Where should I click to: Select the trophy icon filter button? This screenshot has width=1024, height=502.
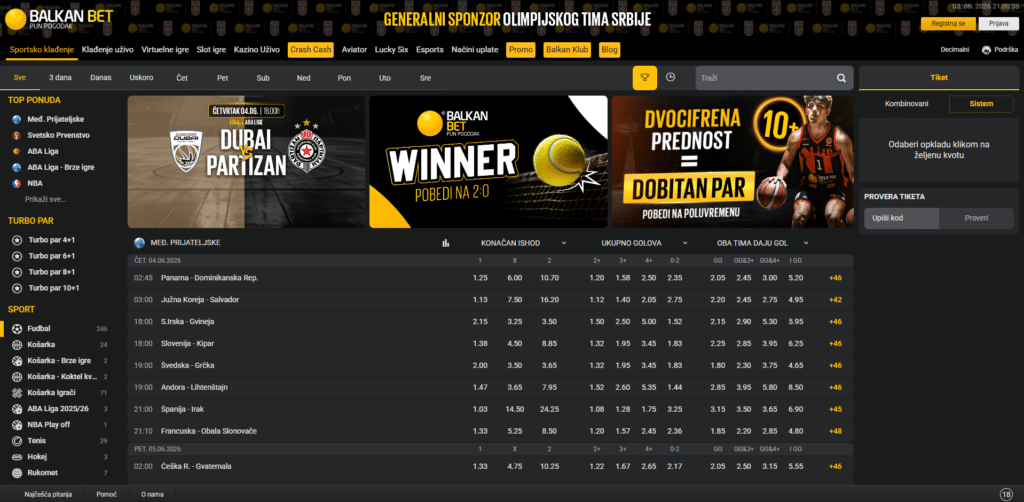point(645,78)
